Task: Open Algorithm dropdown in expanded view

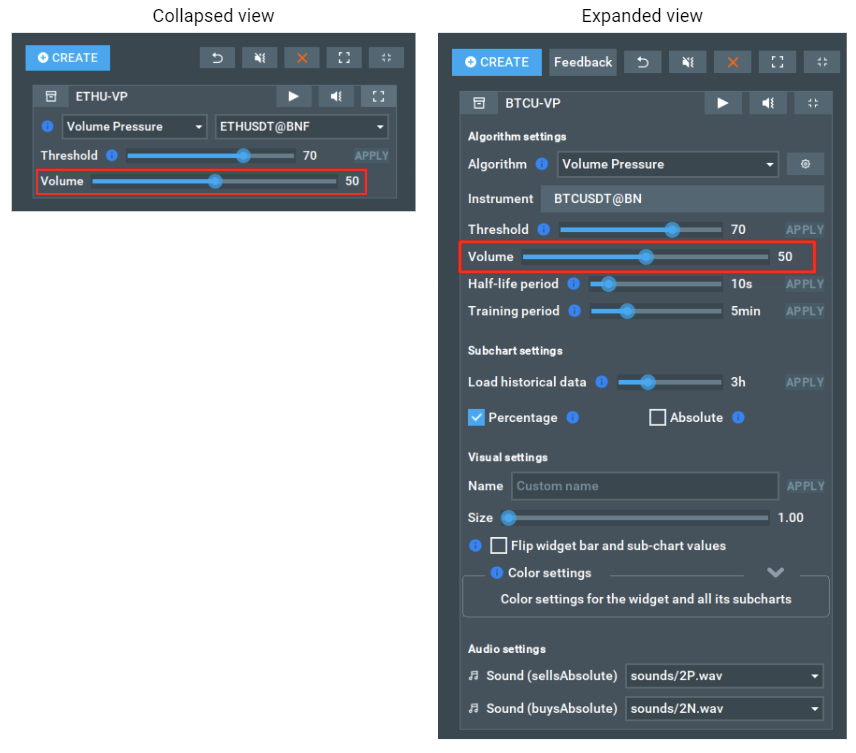Action: coord(666,164)
